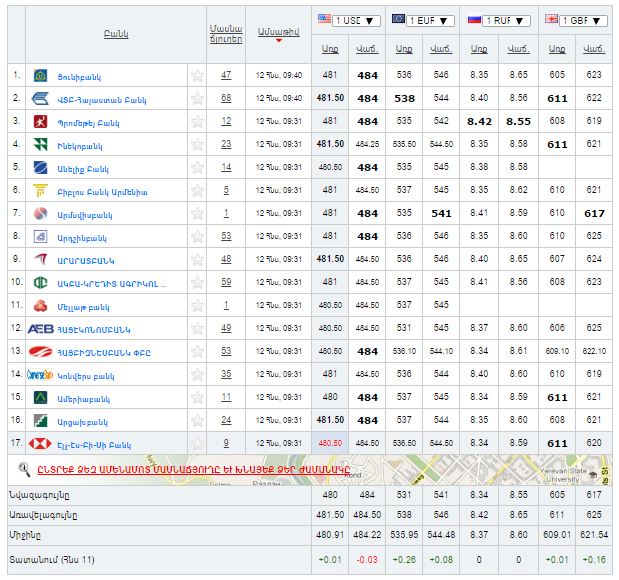Click the yellow bank logo in row 6
This screenshot has height=580, width=619.
click(x=40, y=191)
